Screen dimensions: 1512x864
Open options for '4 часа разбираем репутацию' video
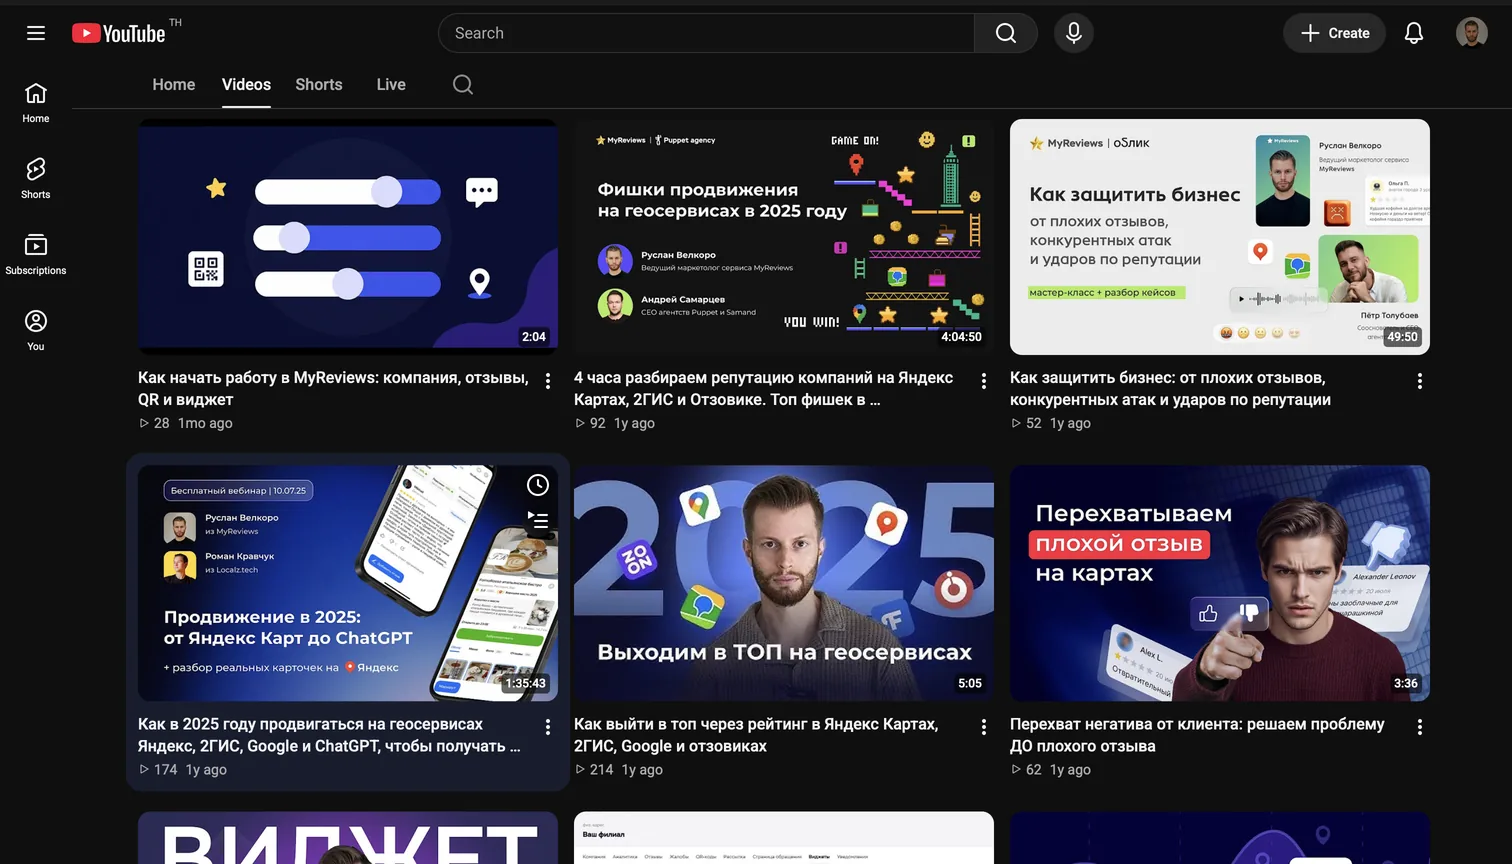(x=984, y=381)
